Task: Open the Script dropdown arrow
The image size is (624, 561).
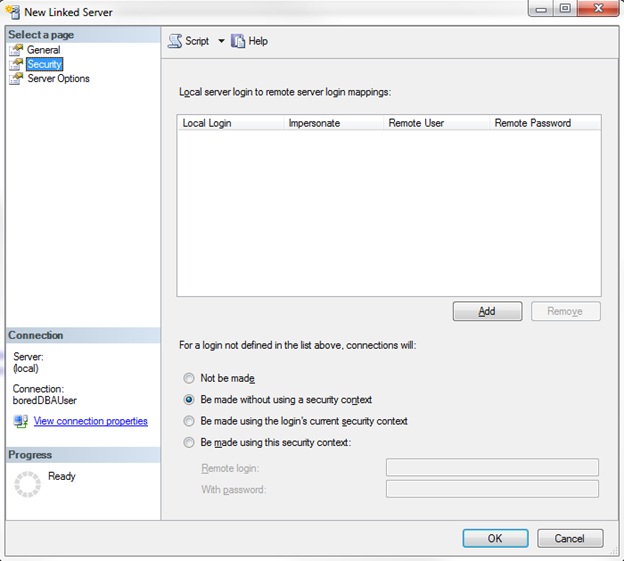Action: tap(221, 41)
